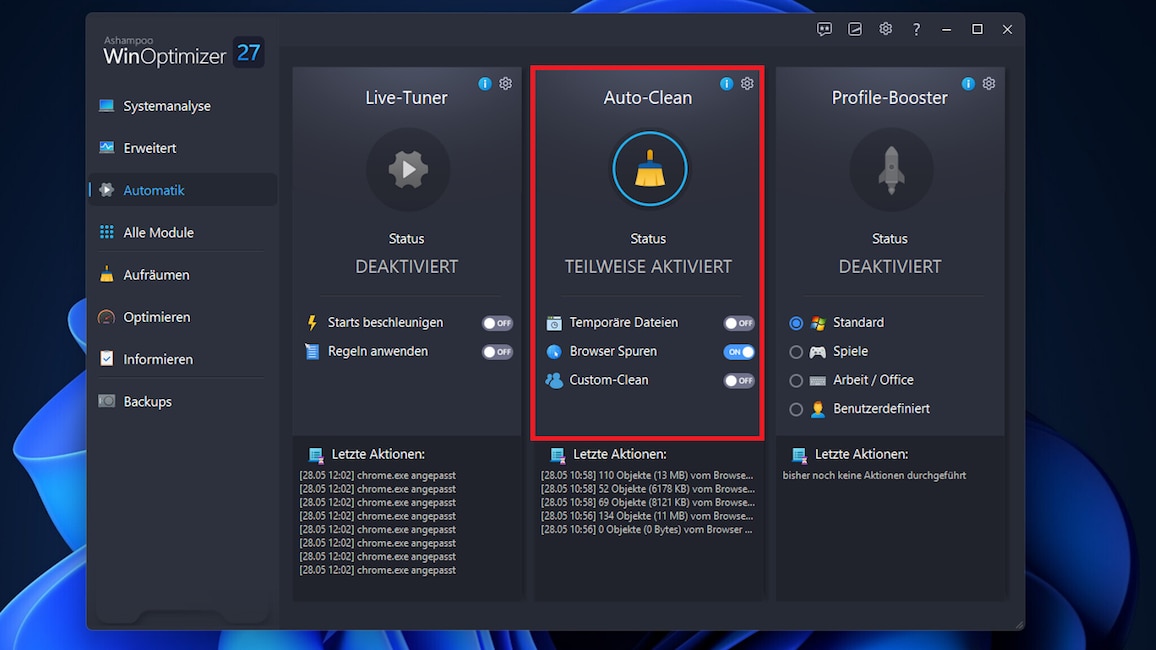Click the Auto-Clean title heading
The width and height of the screenshot is (1156, 650).
pyautogui.click(x=648, y=97)
